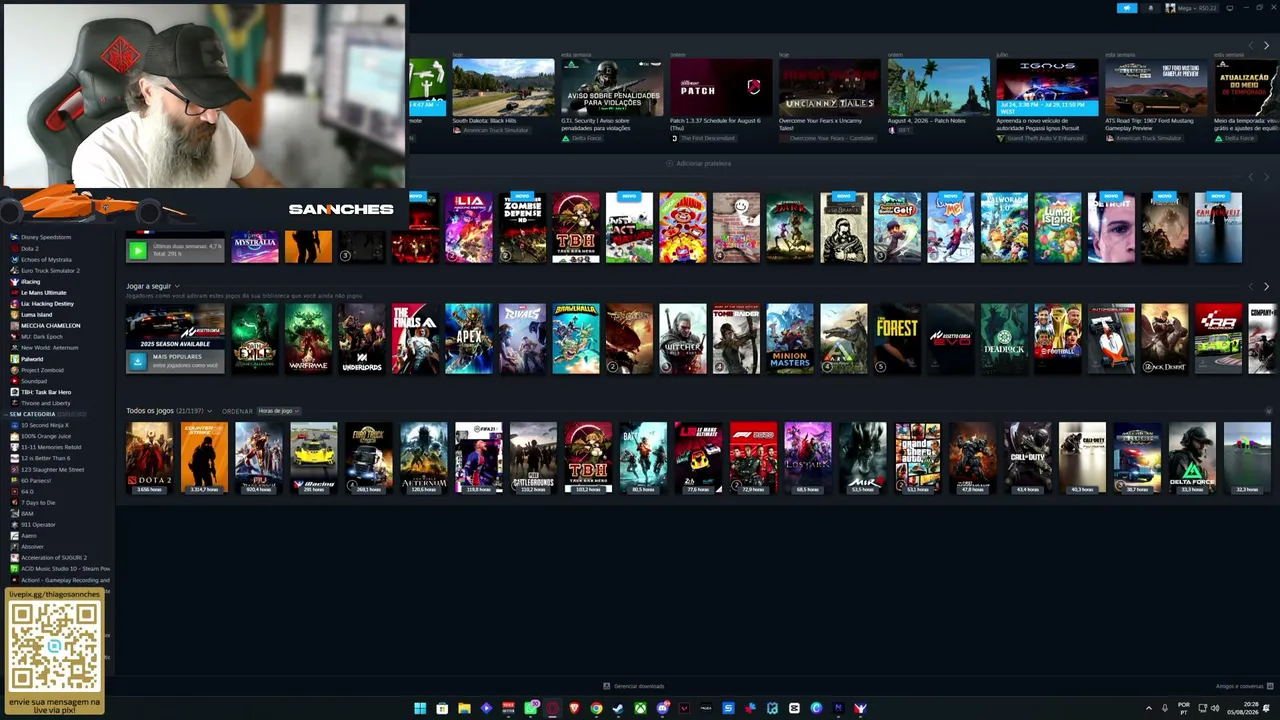Open the Apex Legends cover in Jogar a seguir

tap(469, 338)
